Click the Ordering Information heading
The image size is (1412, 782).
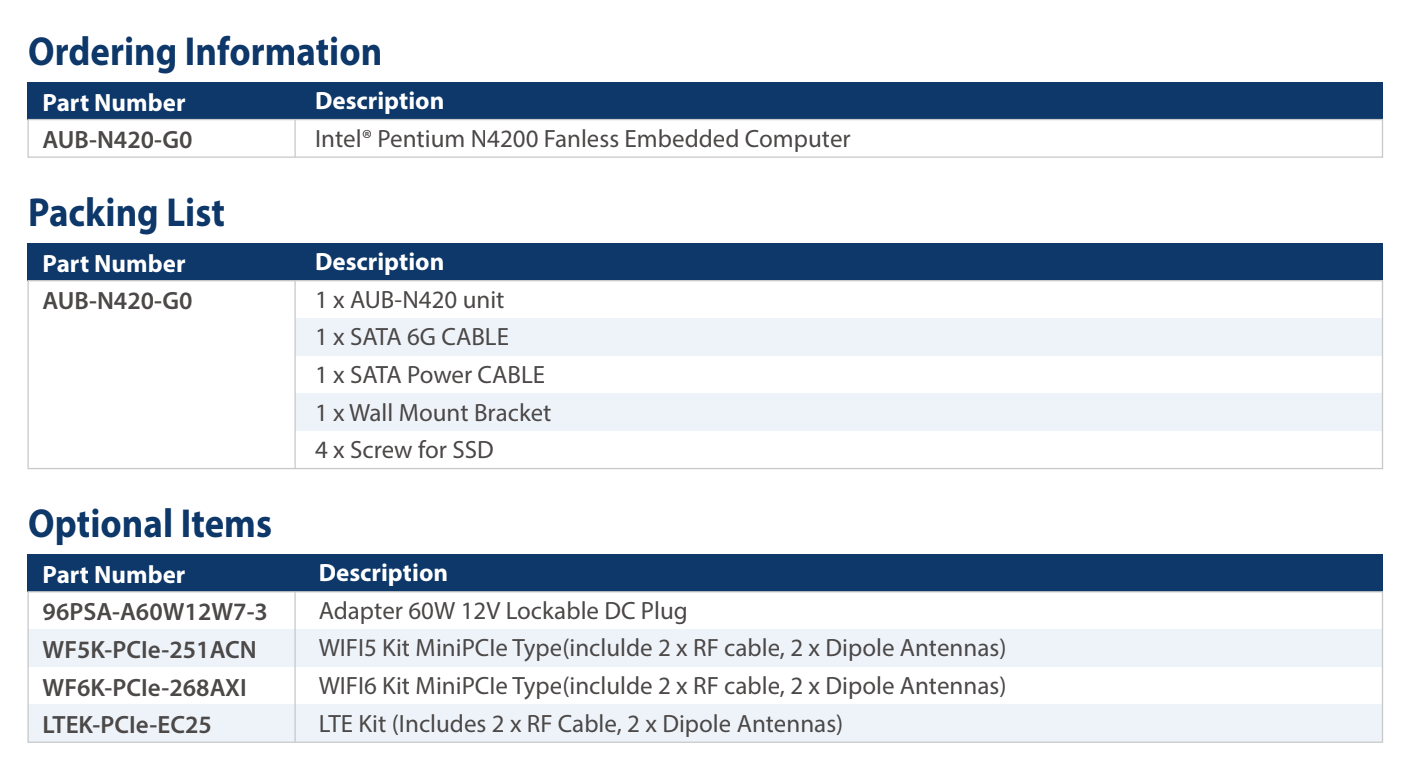coord(205,52)
